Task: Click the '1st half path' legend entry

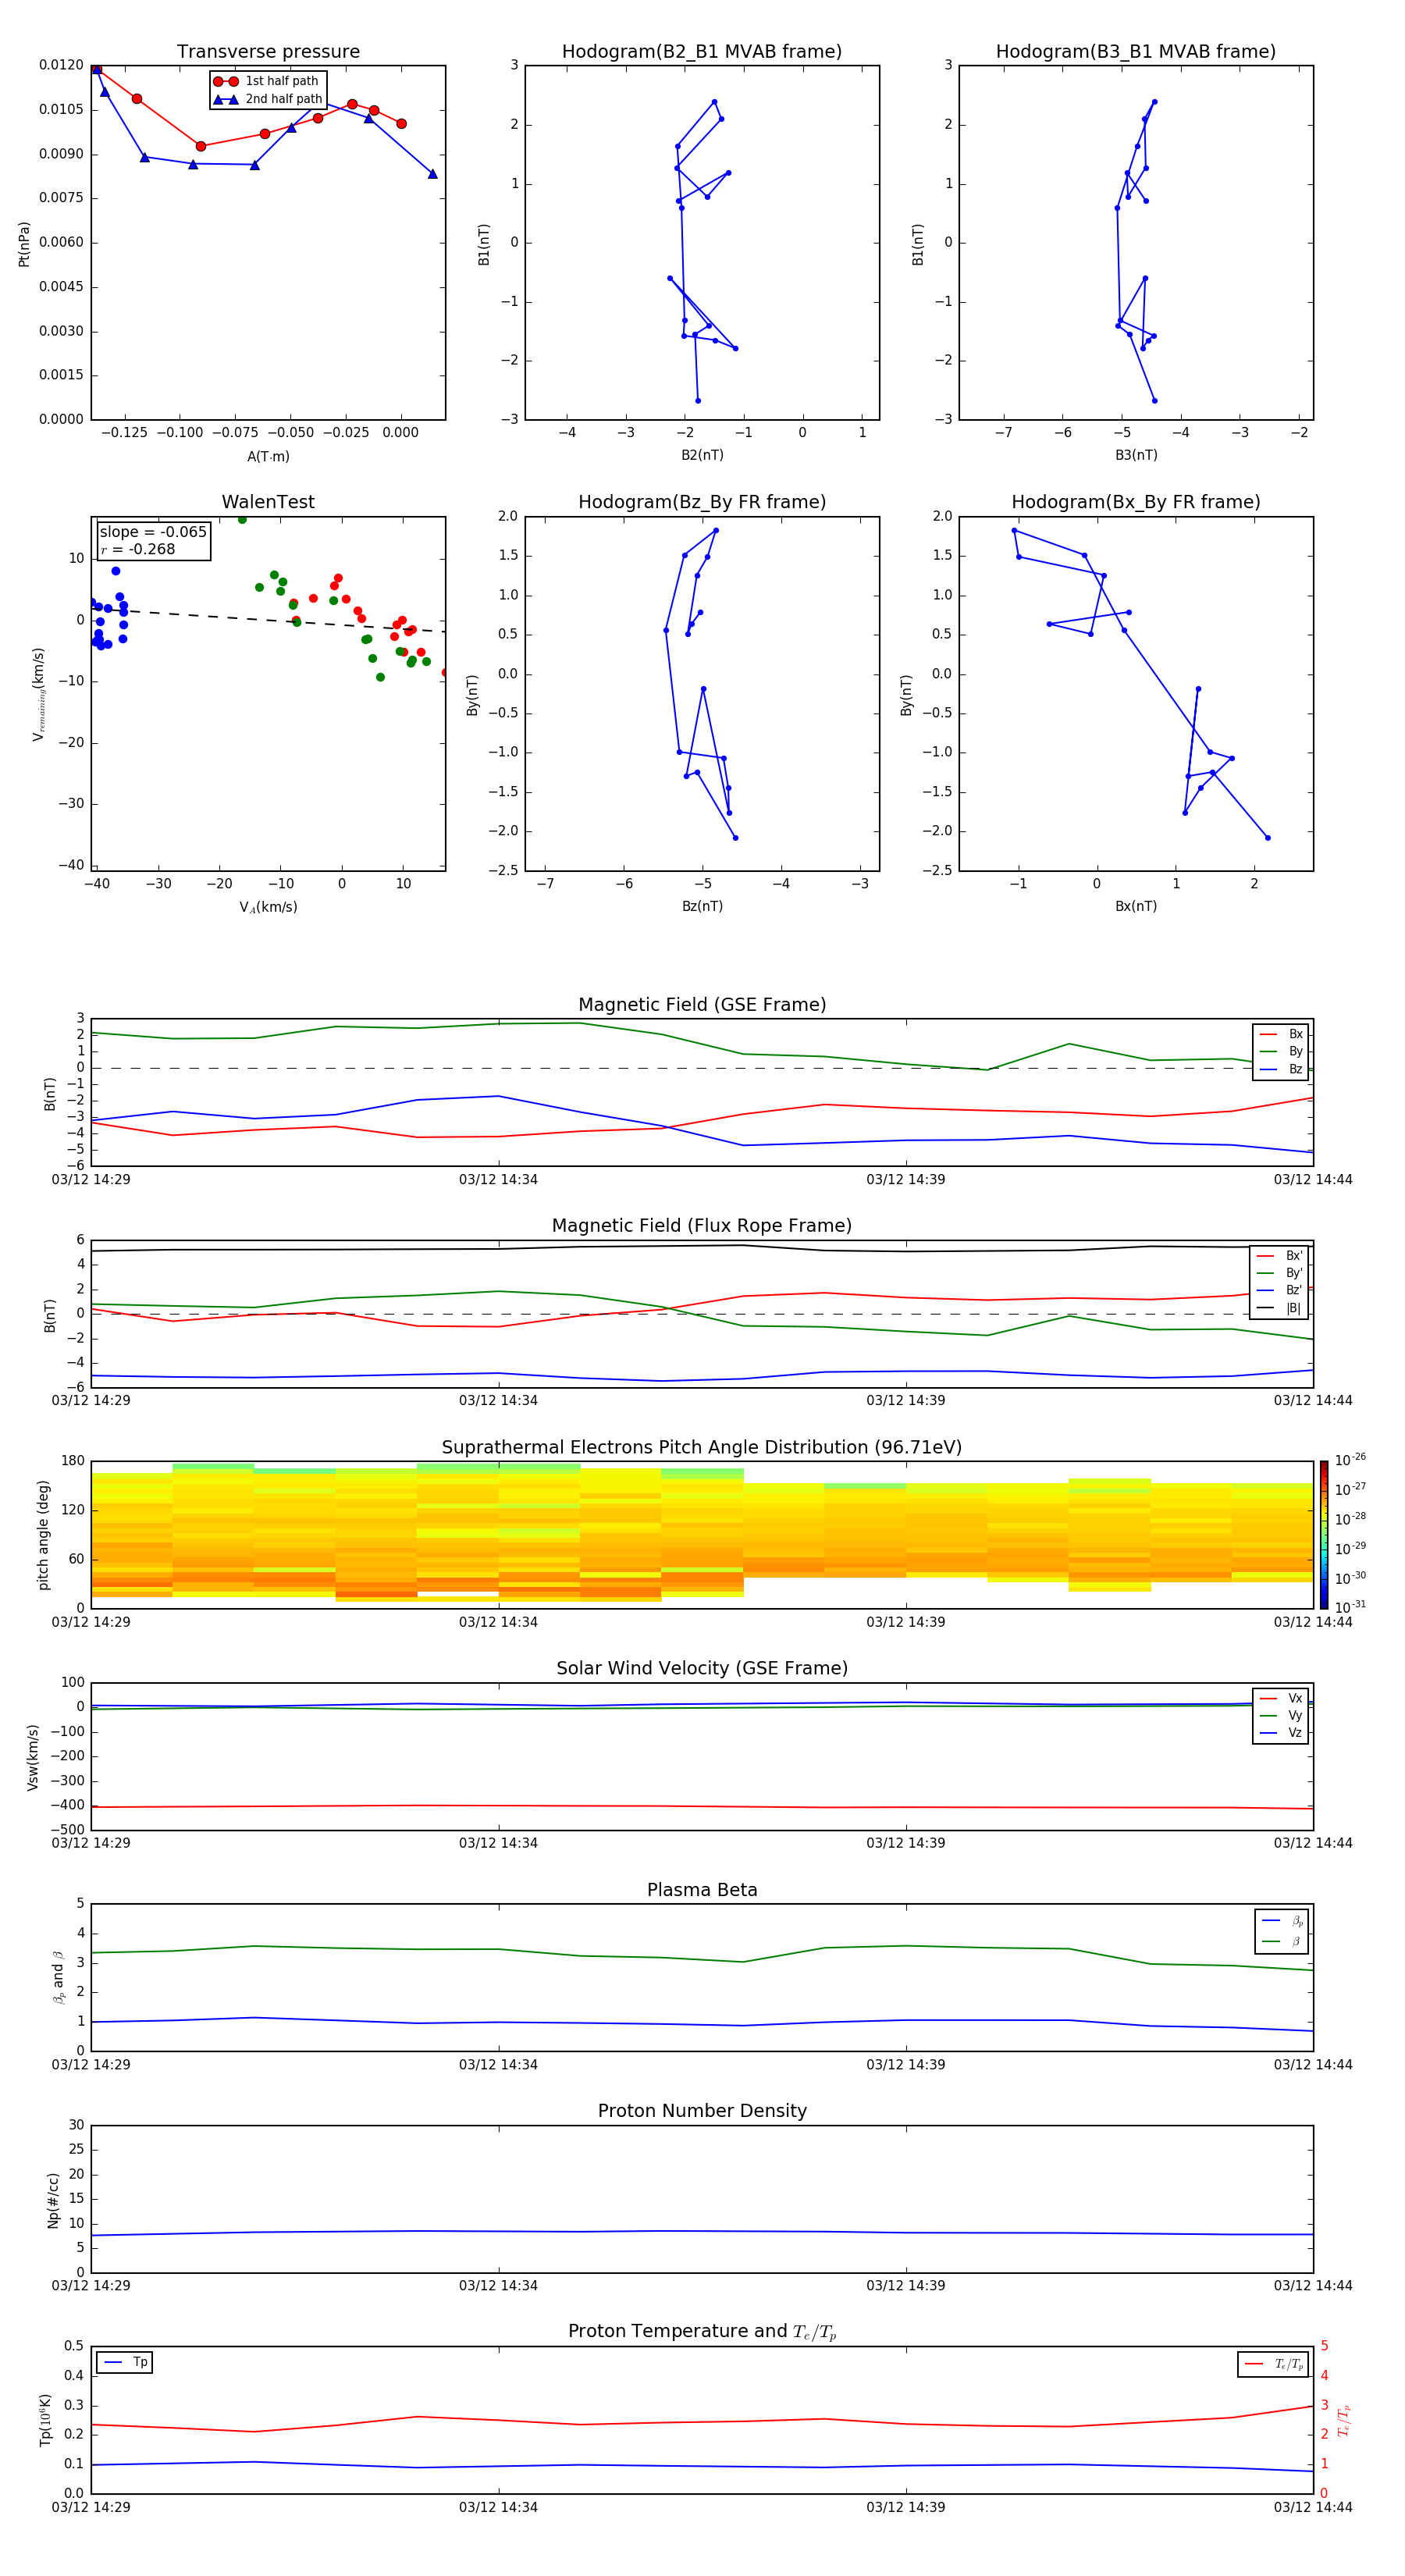Action: pos(267,81)
